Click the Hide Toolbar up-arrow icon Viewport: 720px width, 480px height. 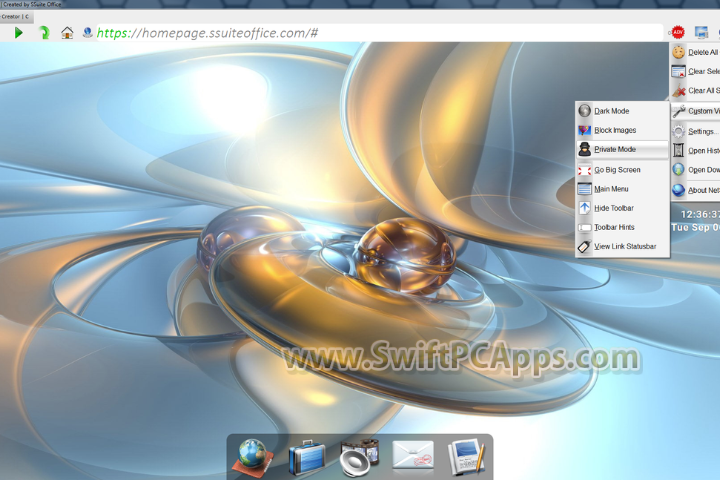(x=585, y=208)
